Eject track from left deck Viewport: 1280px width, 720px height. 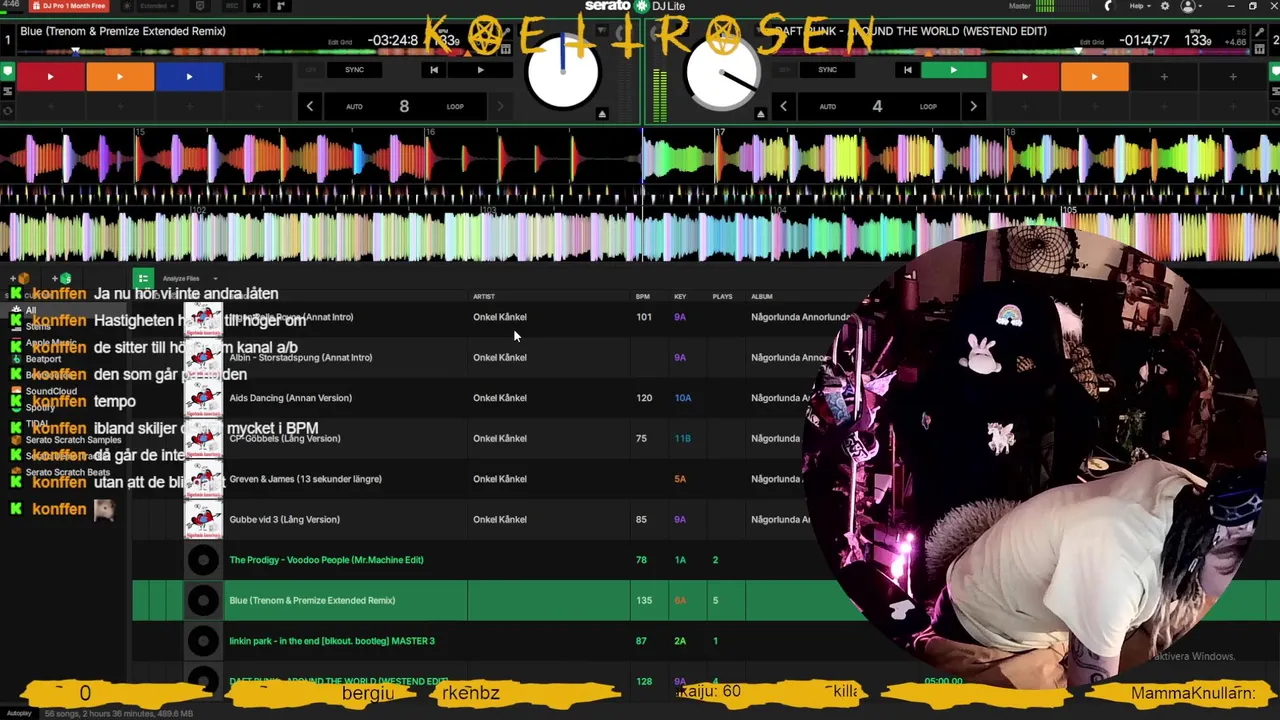tap(602, 114)
